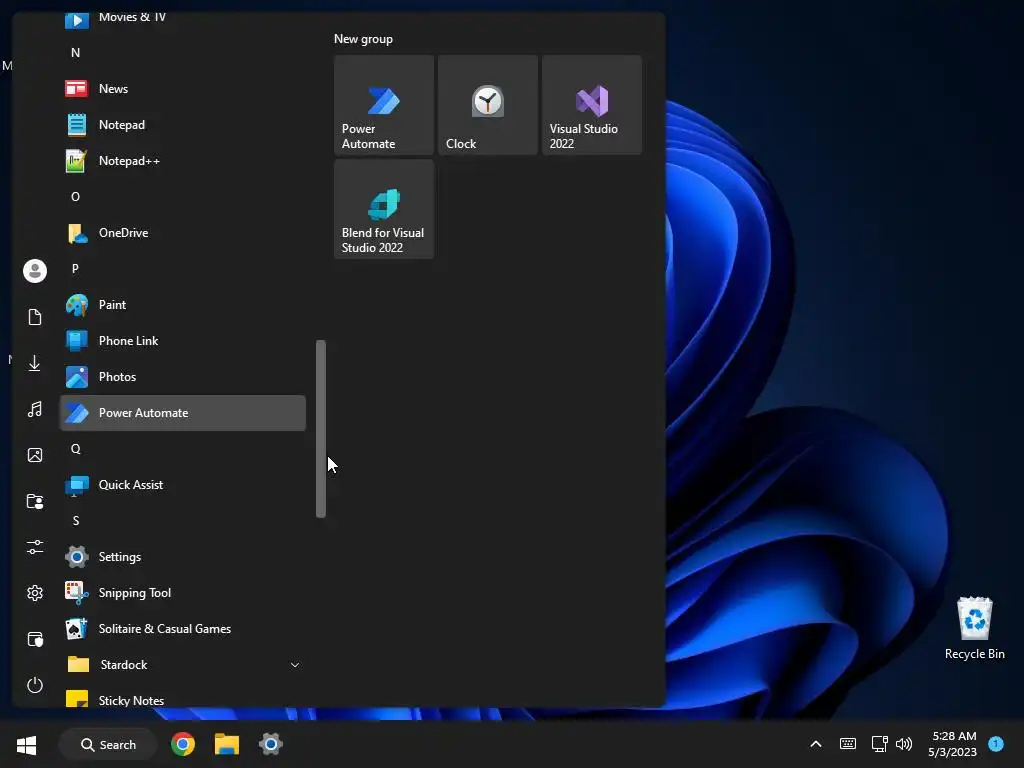This screenshot has width=1024, height=768.
Task: Select the Recycle Bin on desktop
Action: [974, 628]
